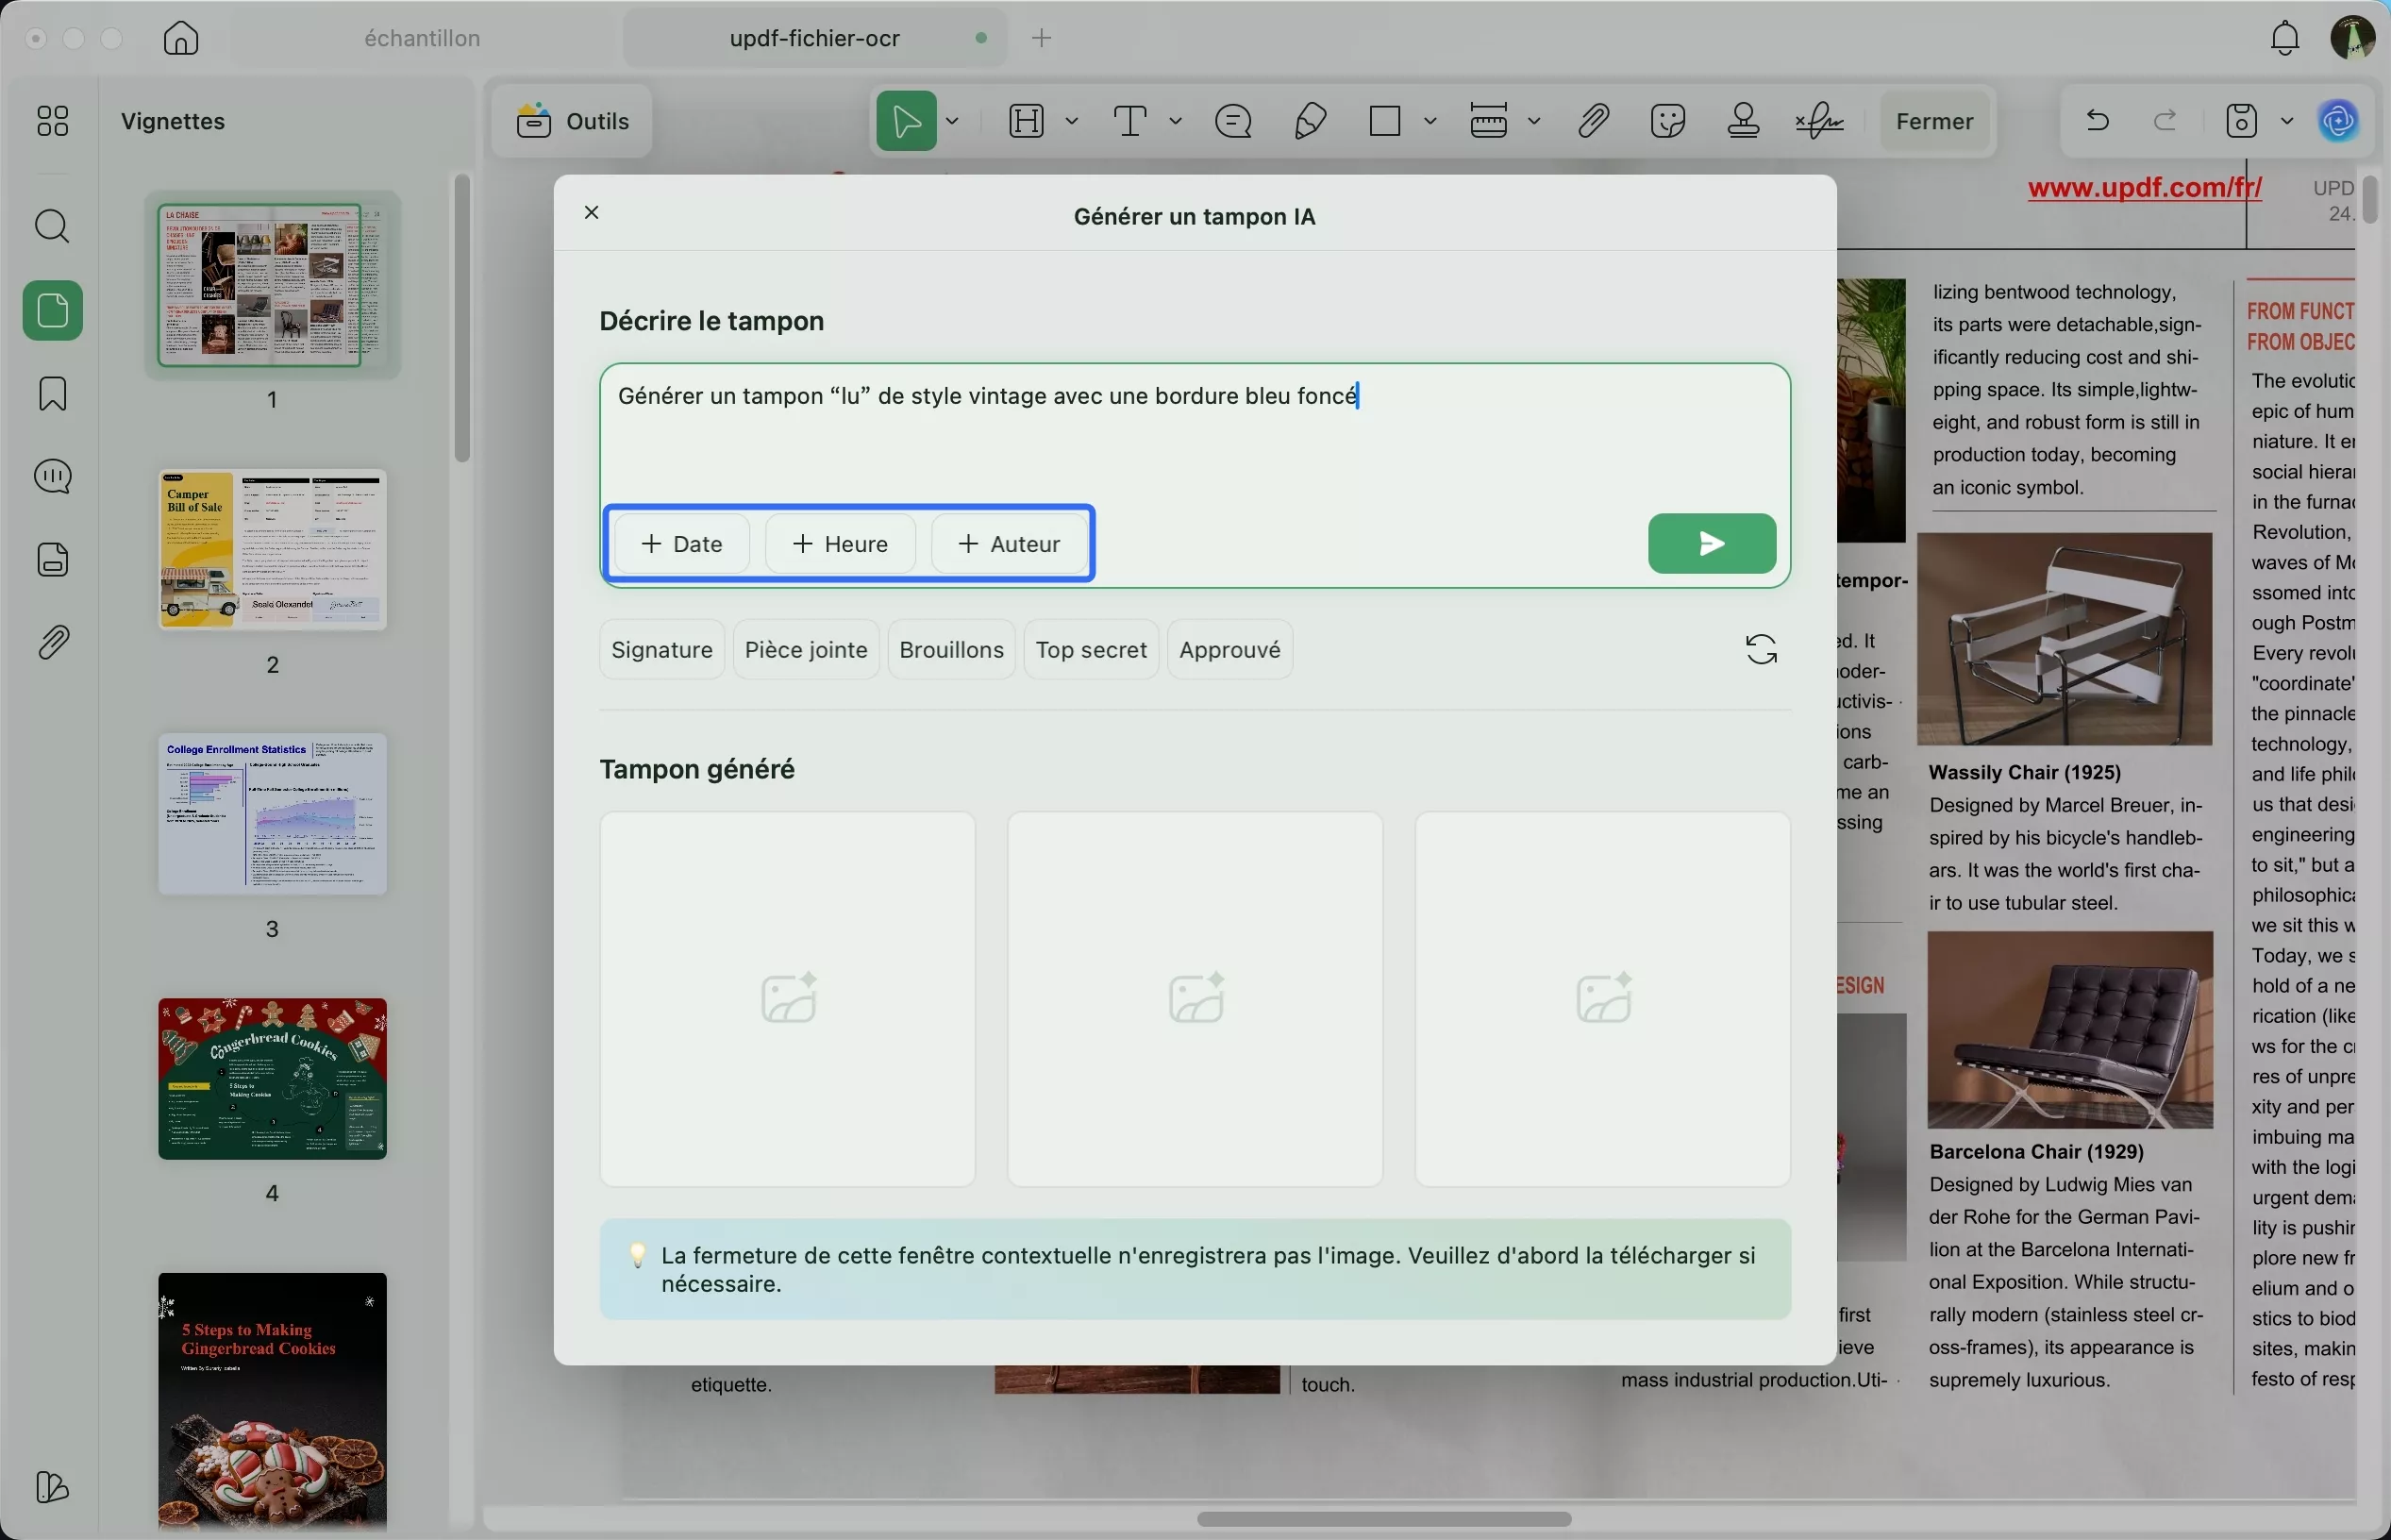Add the Date field to the stamp
The image size is (2391, 1540).
[681, 544]
